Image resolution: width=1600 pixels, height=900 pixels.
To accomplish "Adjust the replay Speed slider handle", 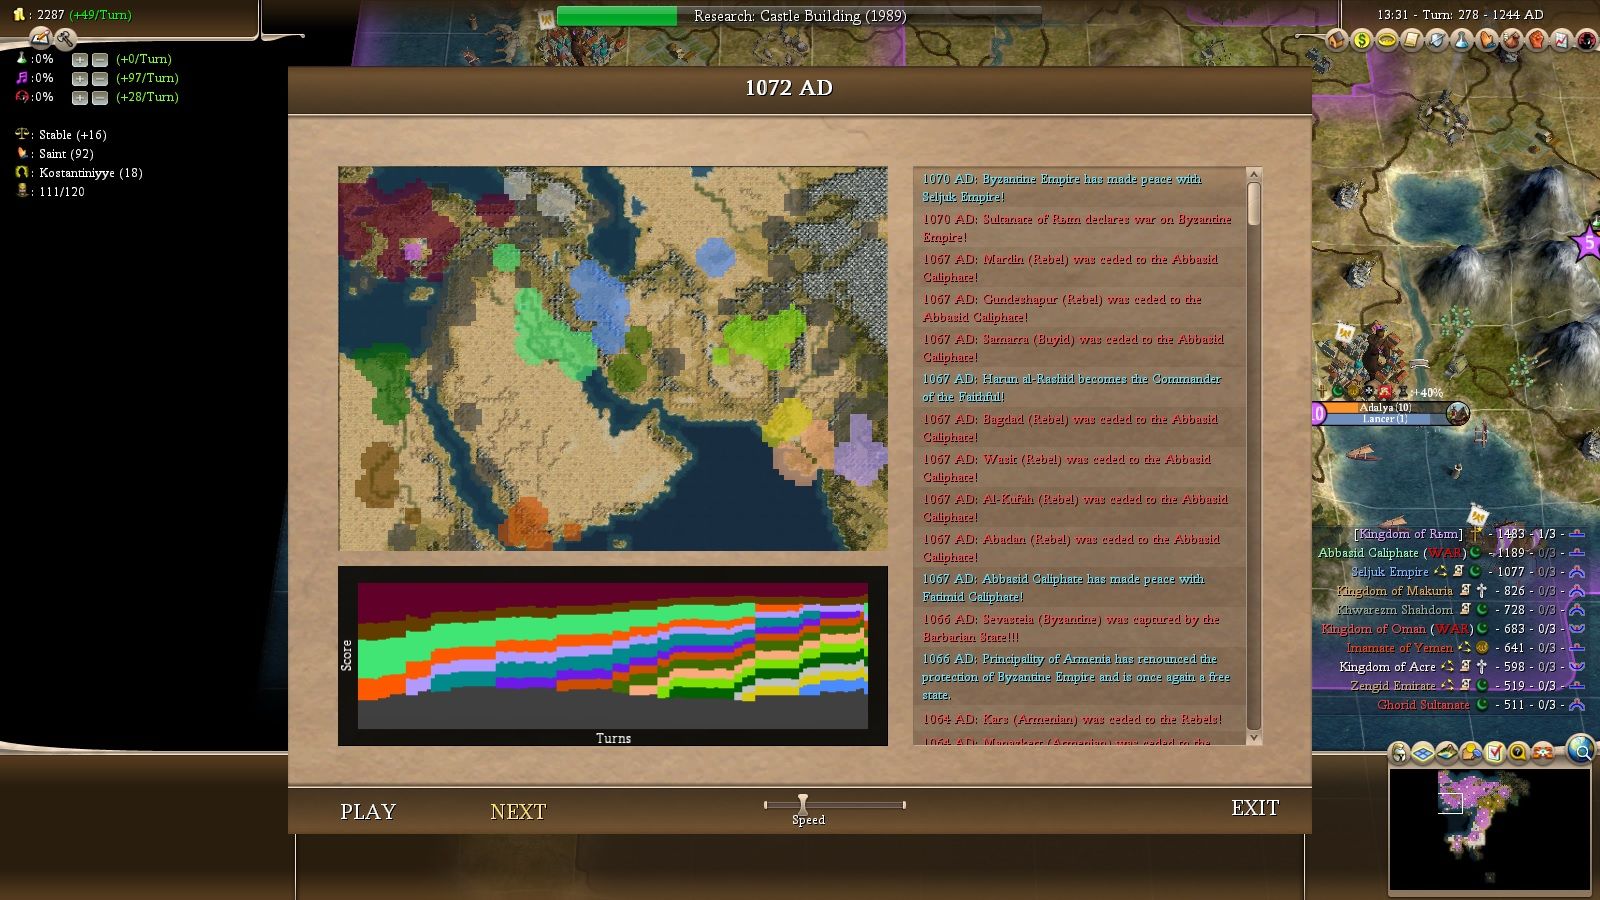I will (802, 803).
